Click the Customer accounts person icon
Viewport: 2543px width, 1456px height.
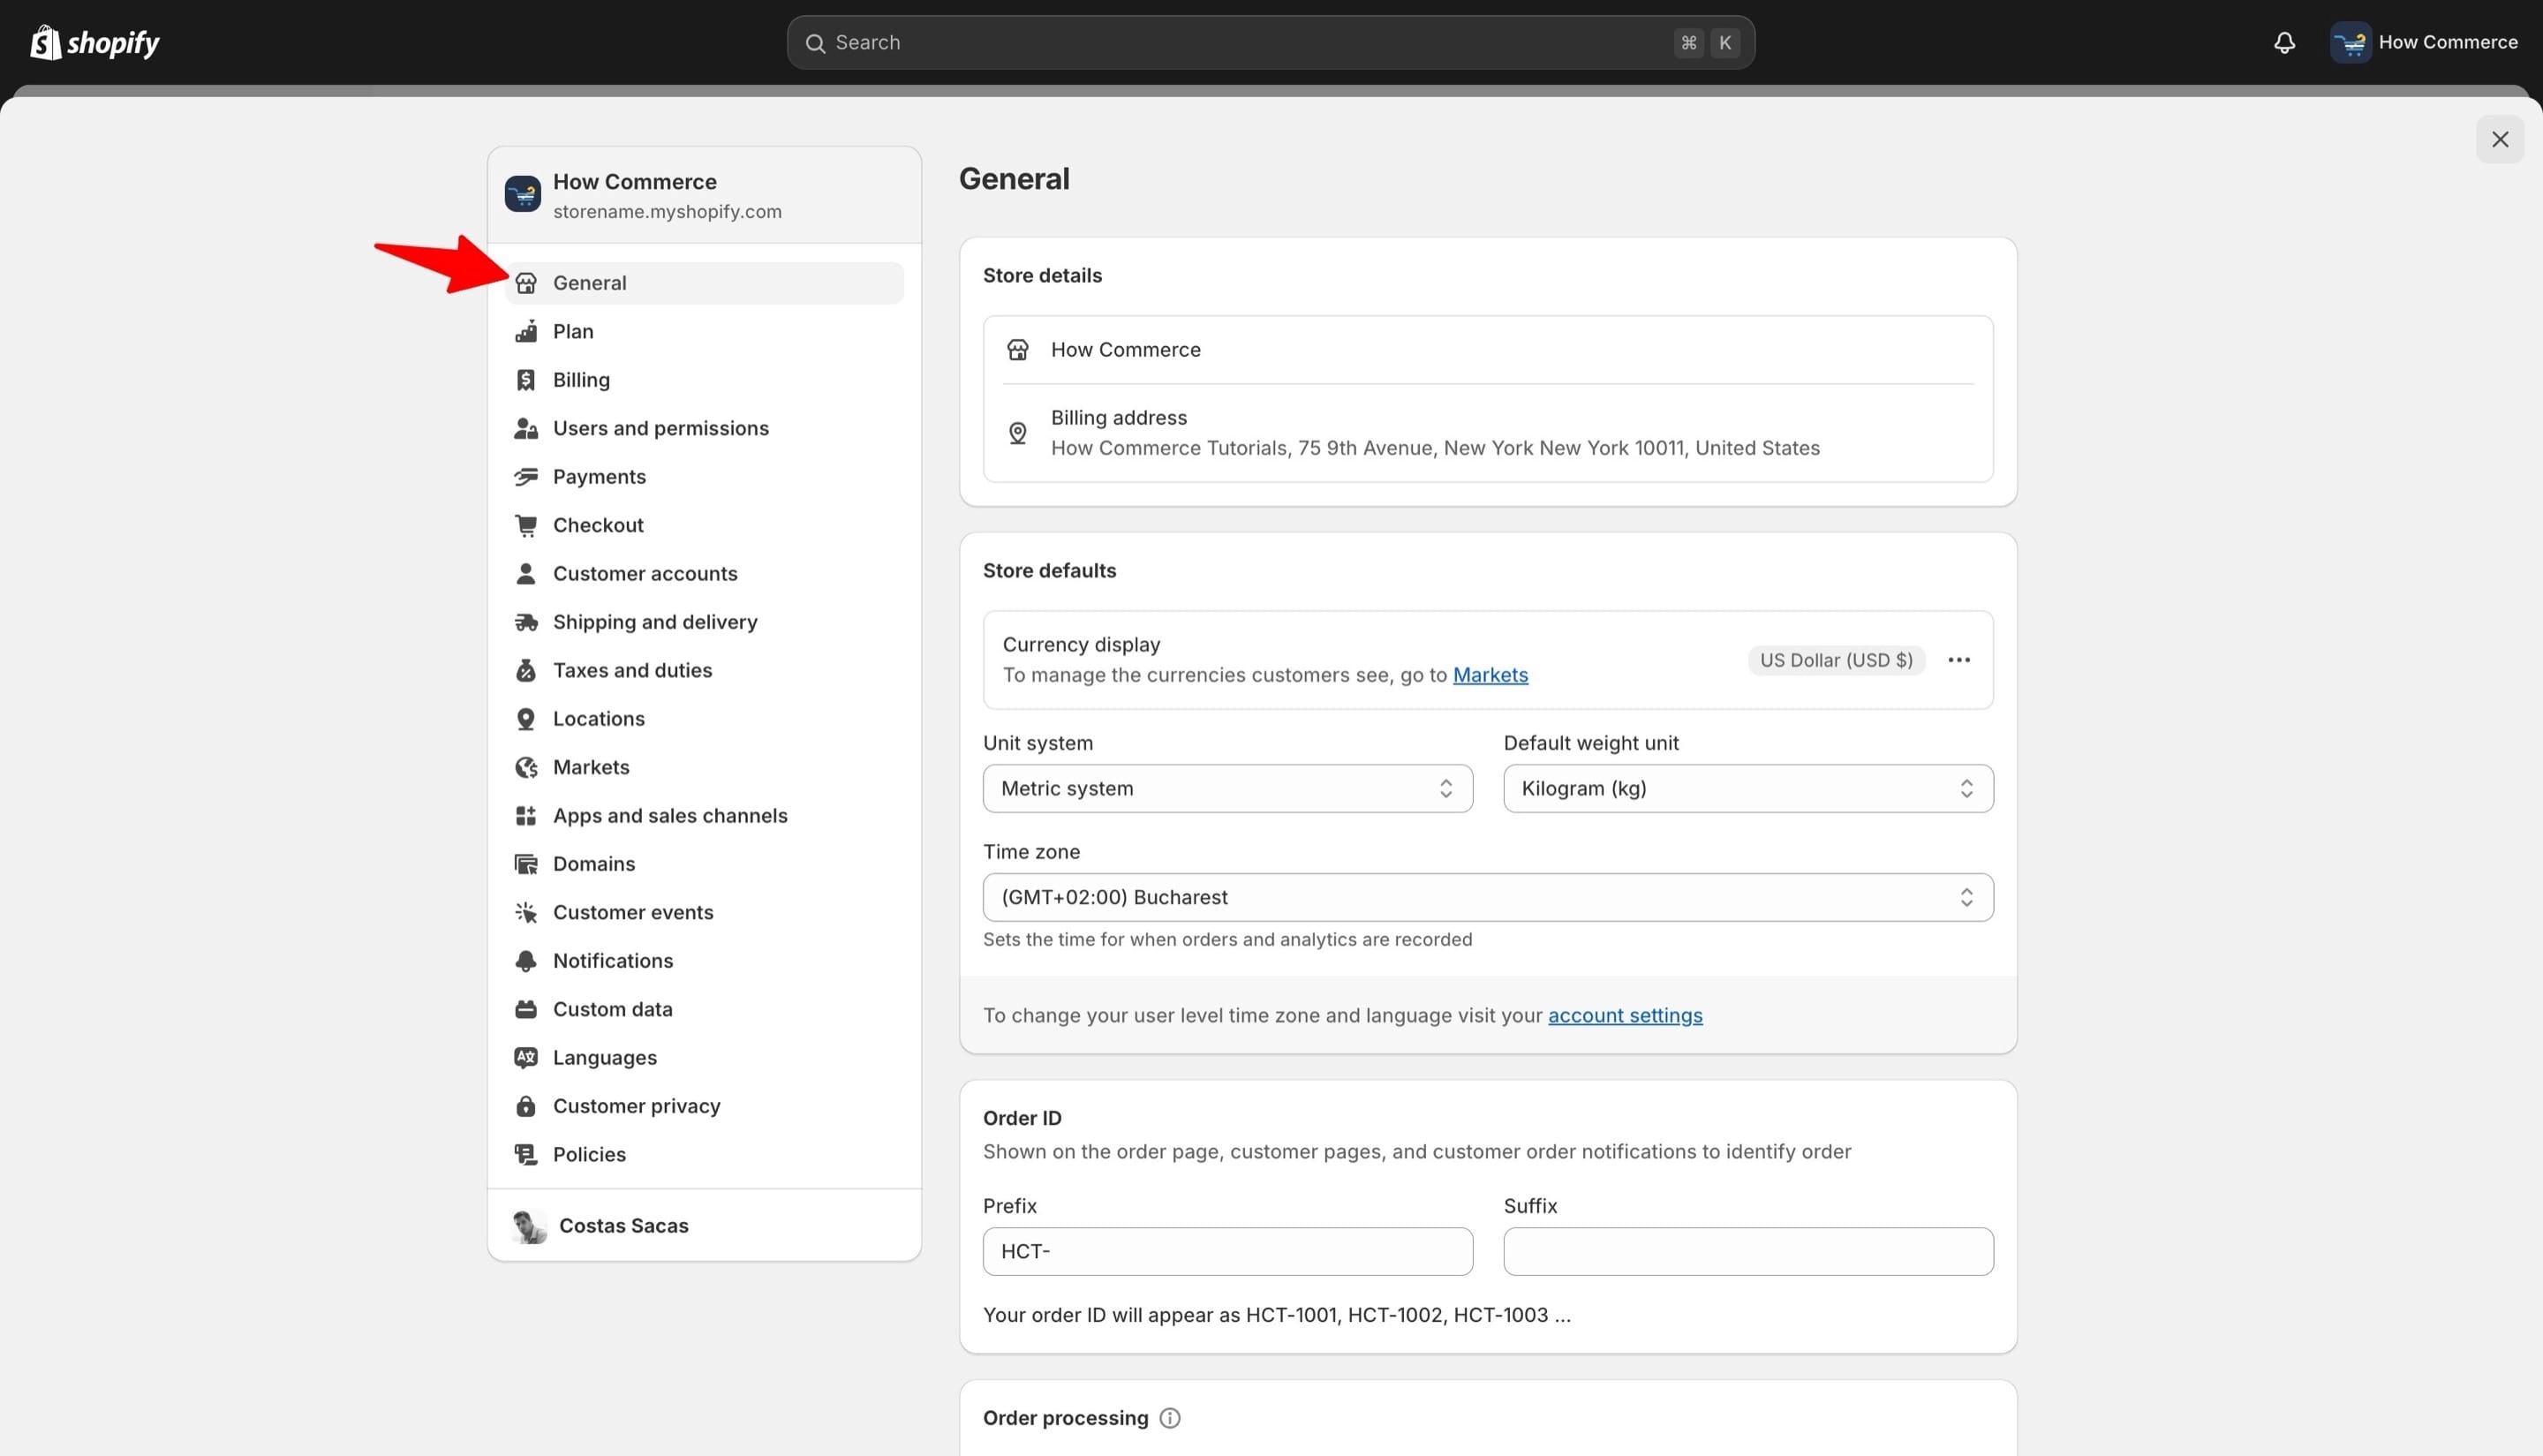(x=526, y=573)
